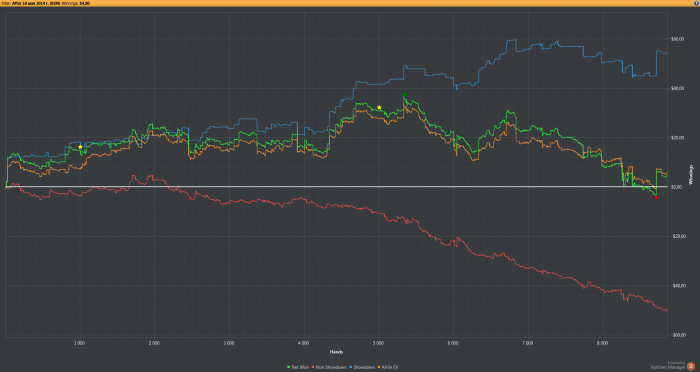Select the red low-point marker on Net Won line
The image size is (700, 372).
click(x=656, y=197)
